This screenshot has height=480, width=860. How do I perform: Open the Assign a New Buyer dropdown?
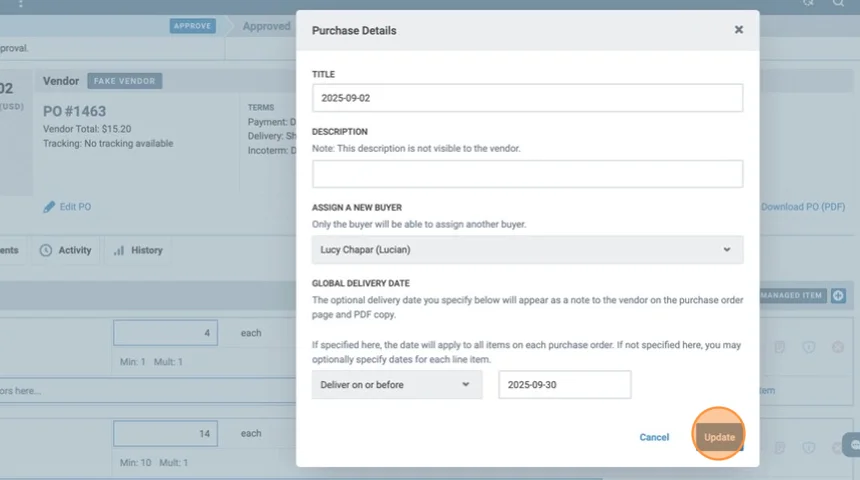527,249
